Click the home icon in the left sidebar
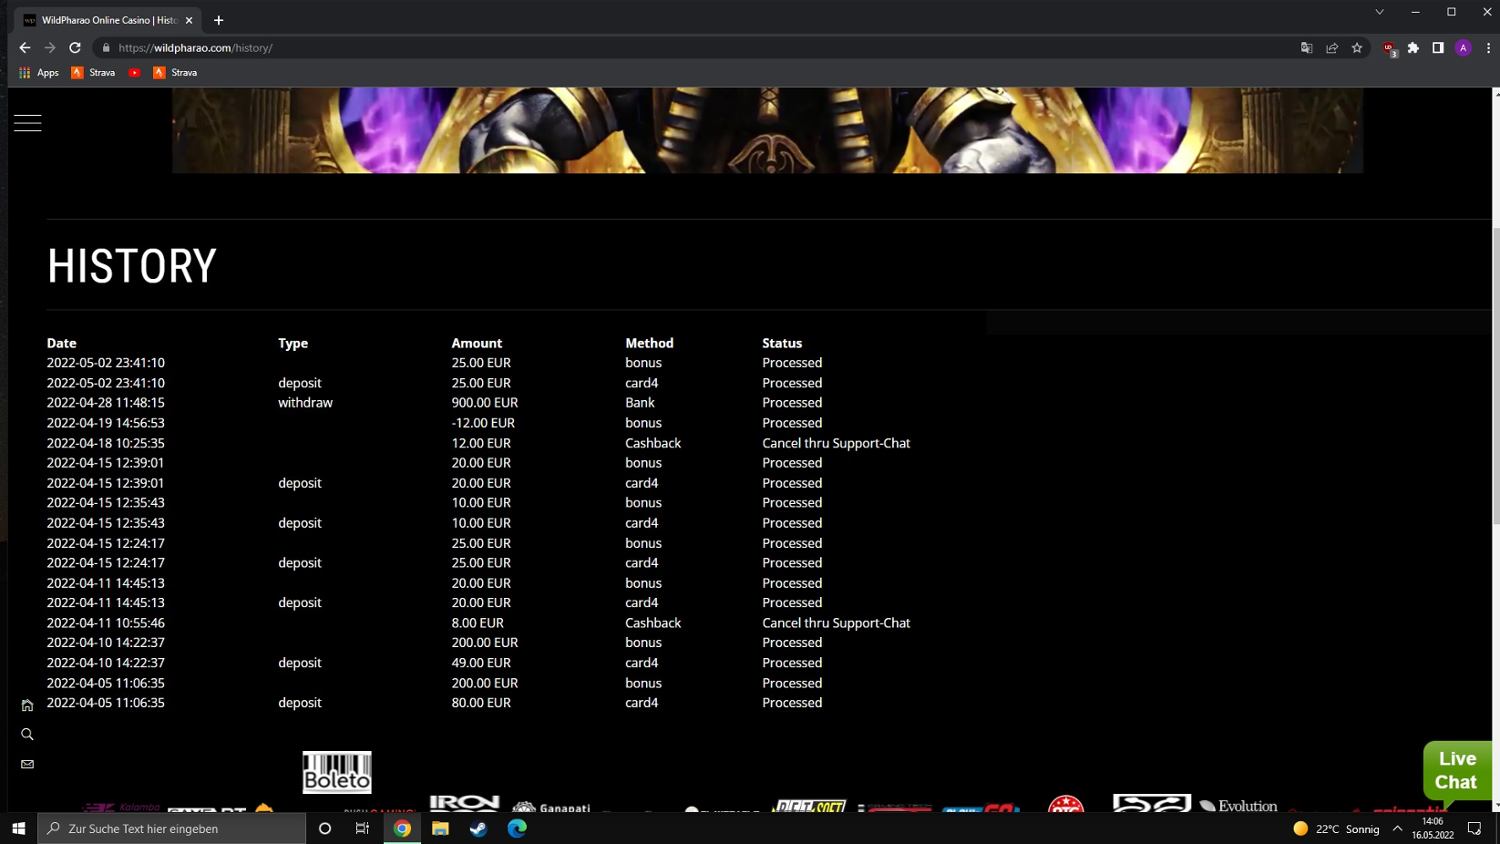1500x844 pixels. tap(27, 705)
